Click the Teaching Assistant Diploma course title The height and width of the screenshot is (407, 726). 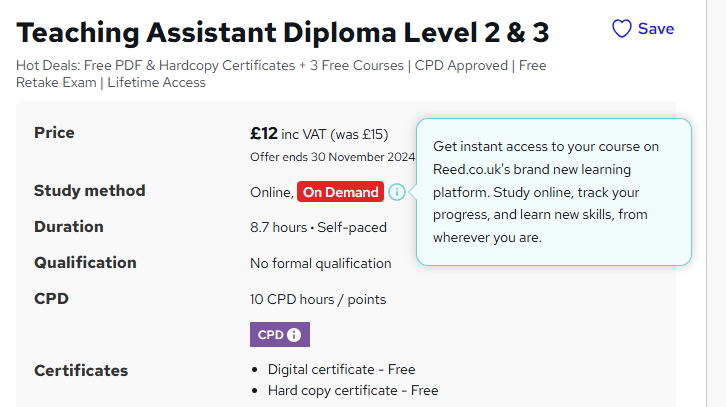coord(283,33)
